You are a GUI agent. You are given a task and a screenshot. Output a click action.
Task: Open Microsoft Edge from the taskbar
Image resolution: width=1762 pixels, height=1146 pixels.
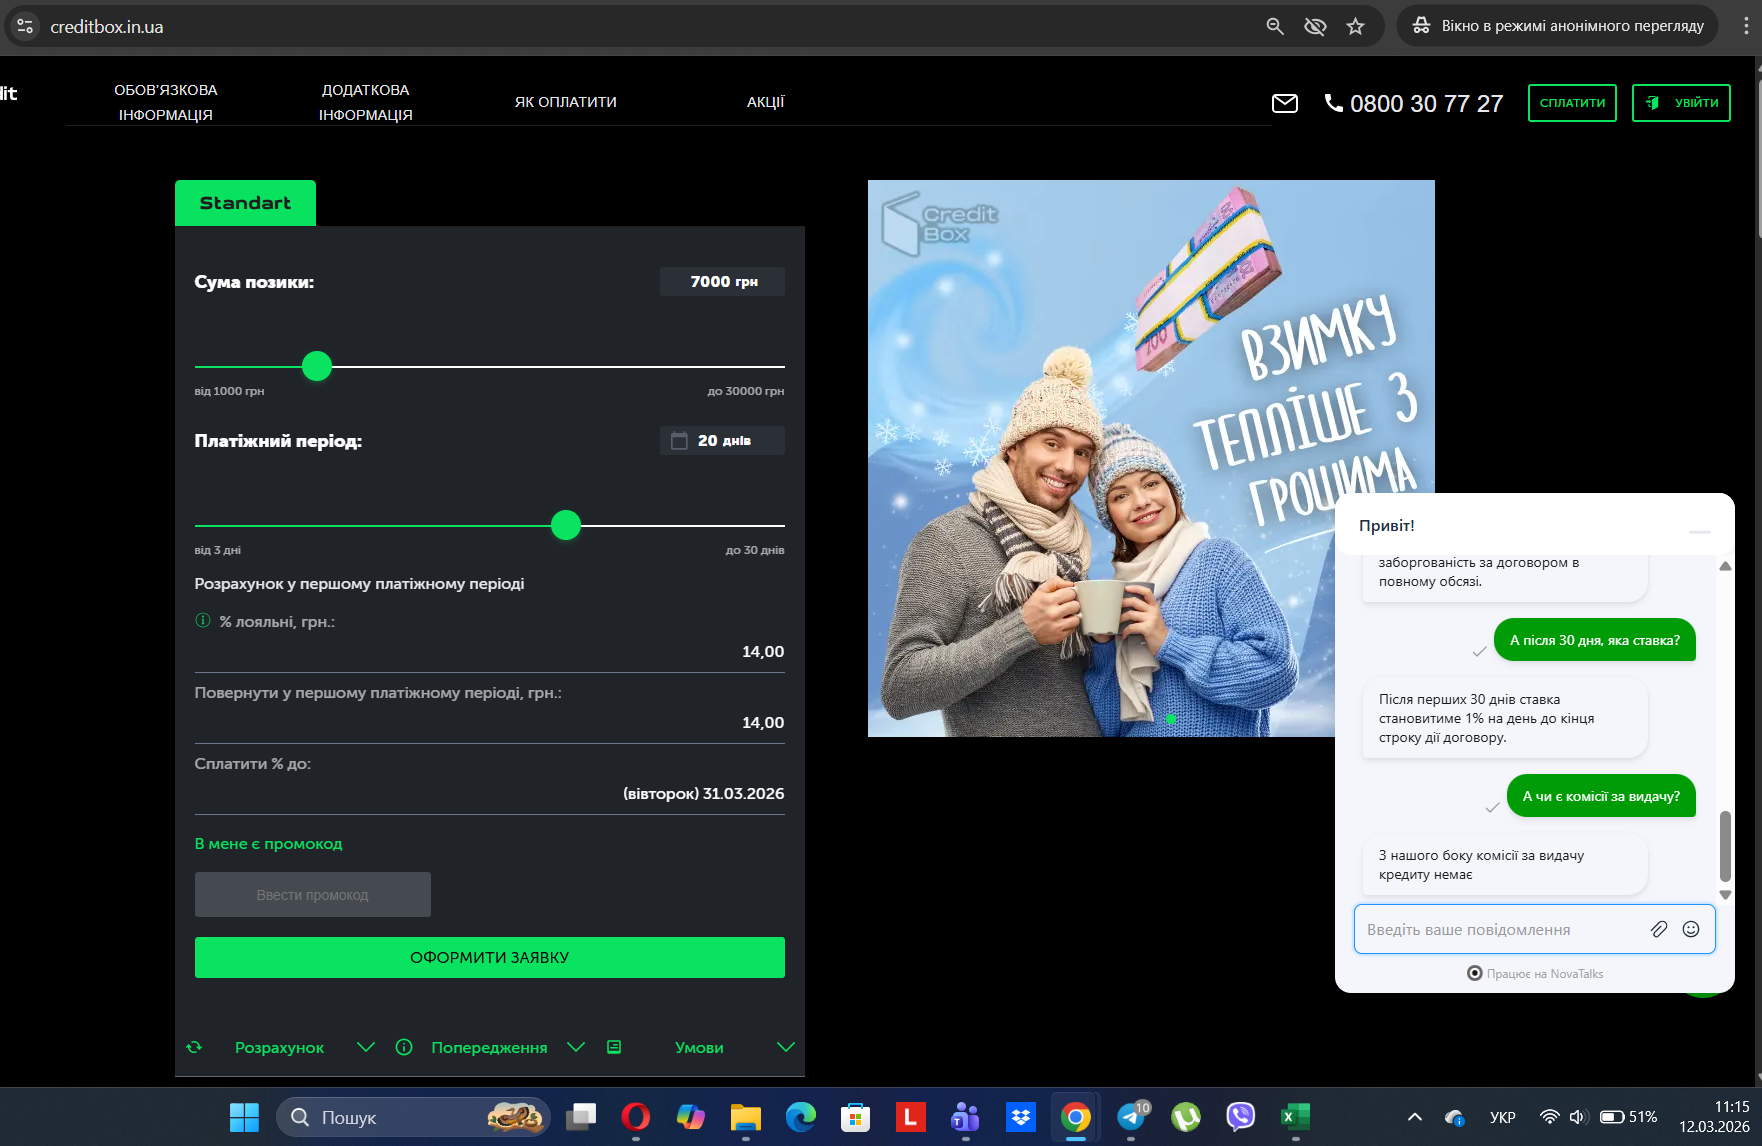pyautogui.click(x=801, y=1117)
